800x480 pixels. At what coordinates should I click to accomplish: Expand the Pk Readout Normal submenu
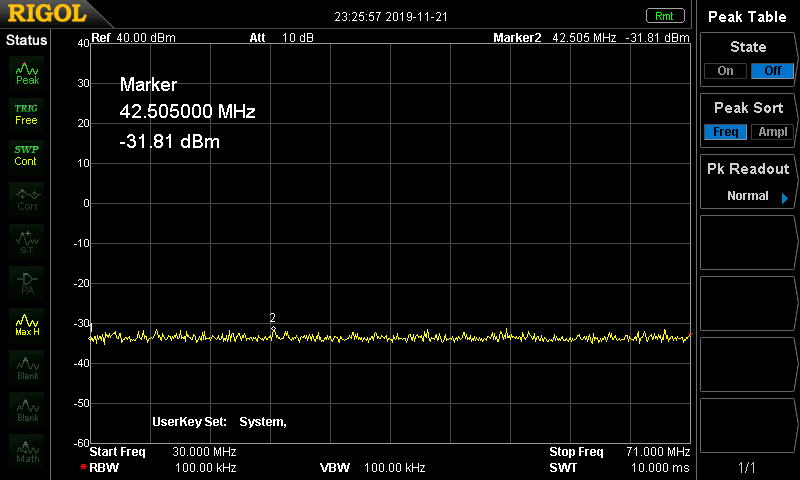click(748, 196)
